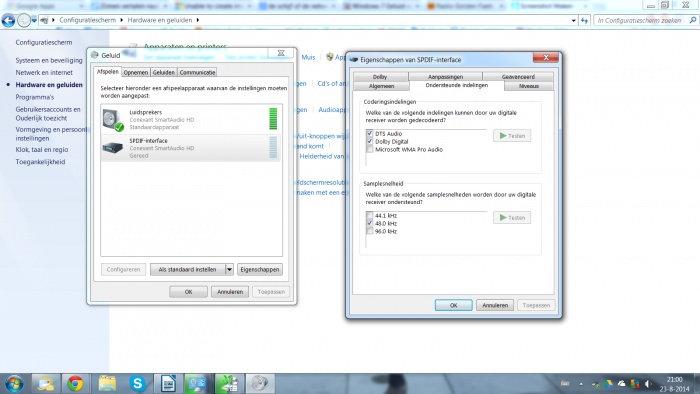Close the SPDIF-interface properties dialog
This screenshot has width=700, height=394.
546,58
